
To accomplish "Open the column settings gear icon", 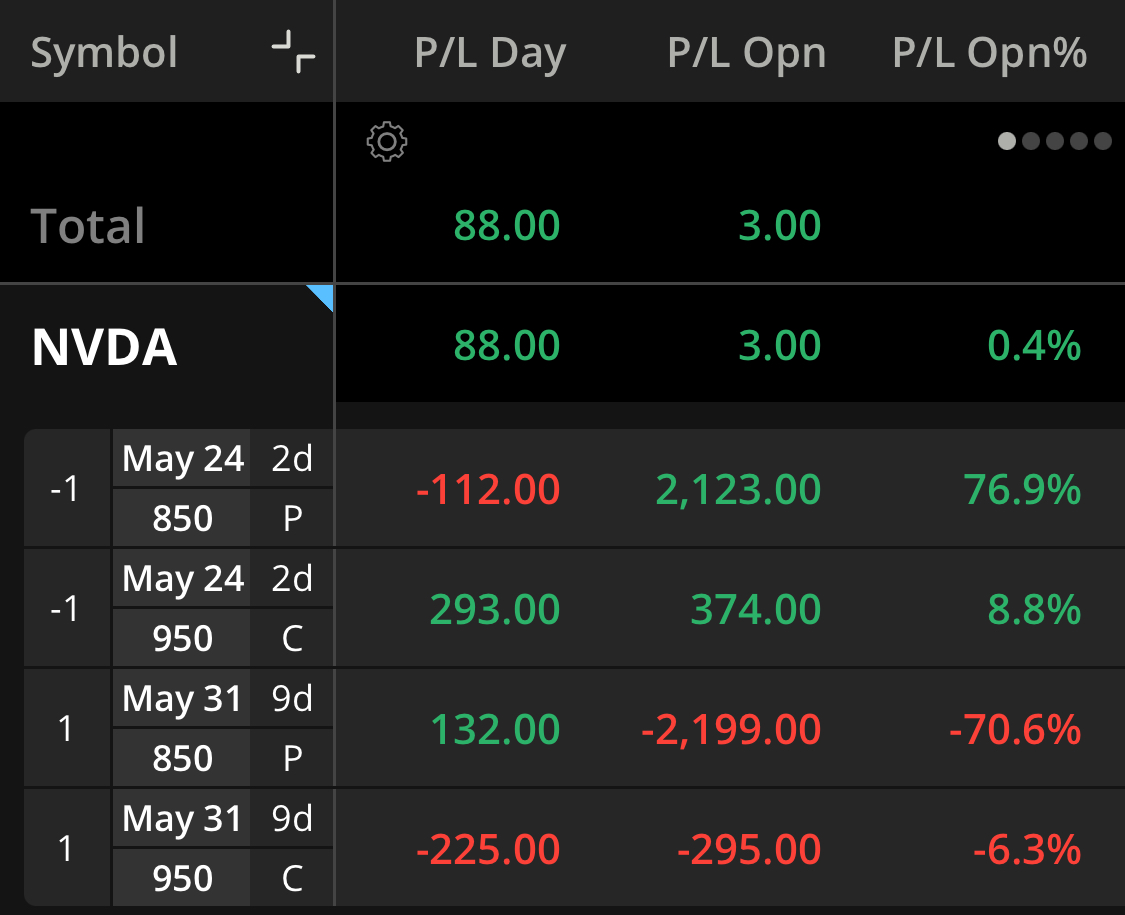I will (387, 141).
